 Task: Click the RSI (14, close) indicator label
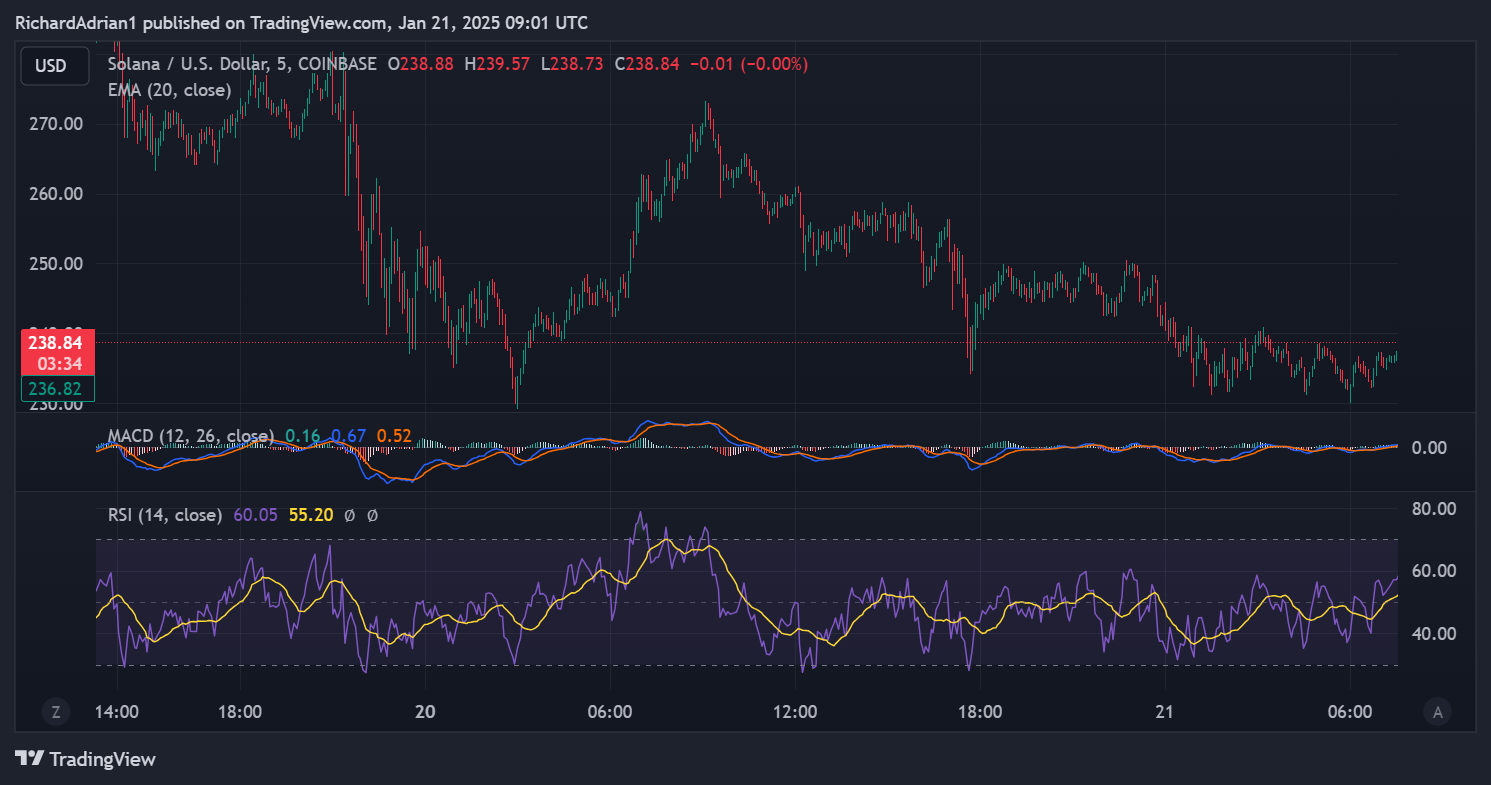point(165,515)
